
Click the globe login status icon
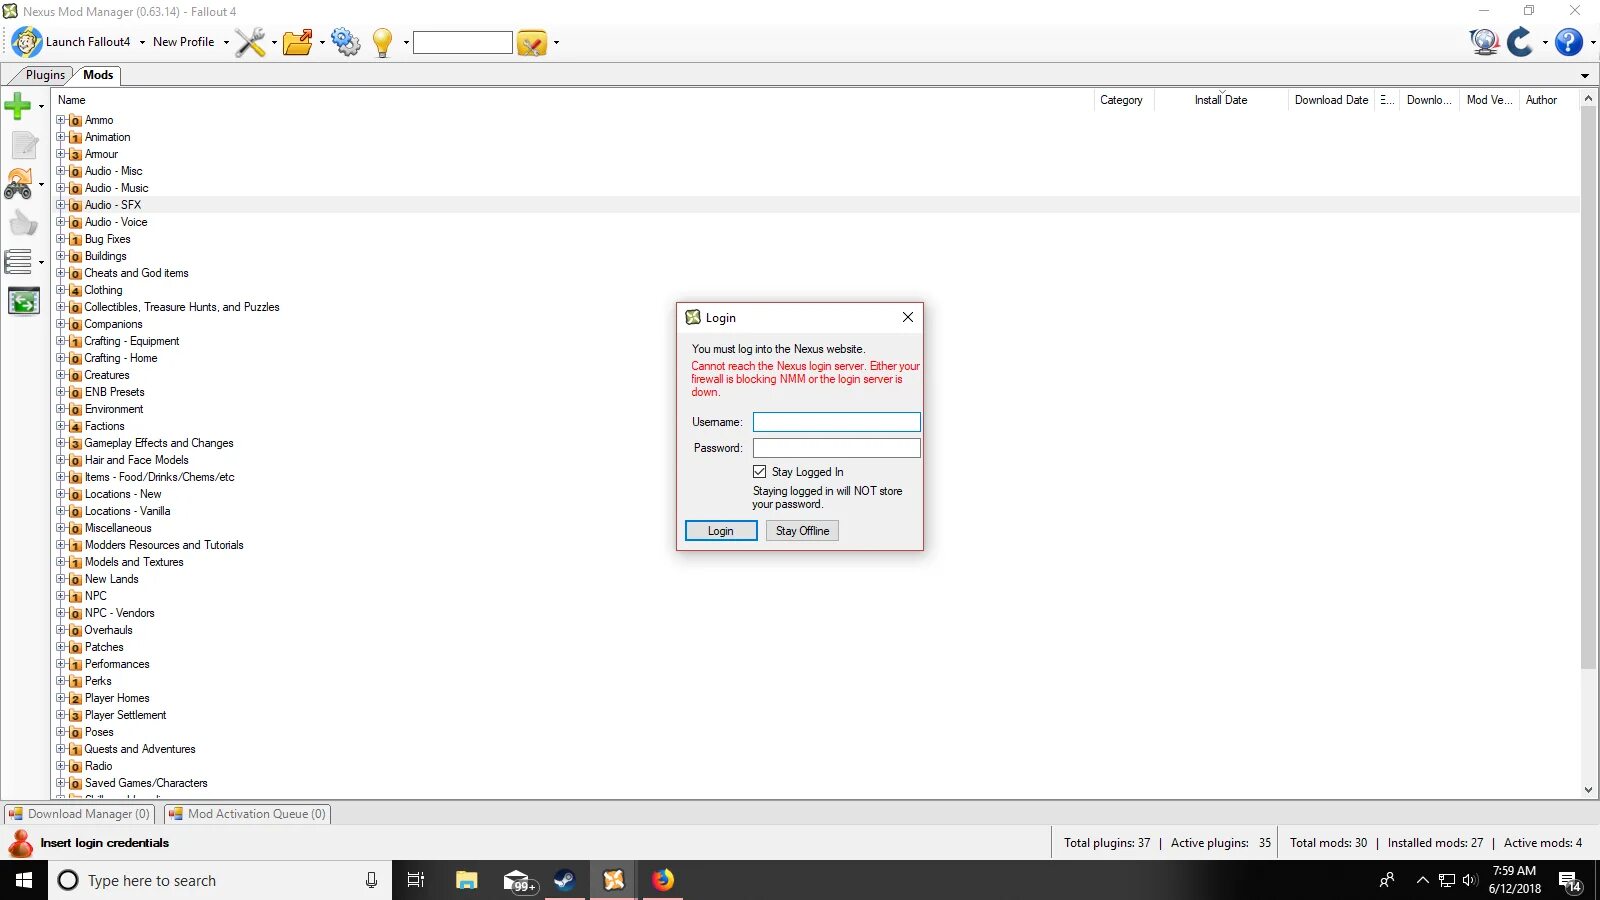tap(1485, 42)
